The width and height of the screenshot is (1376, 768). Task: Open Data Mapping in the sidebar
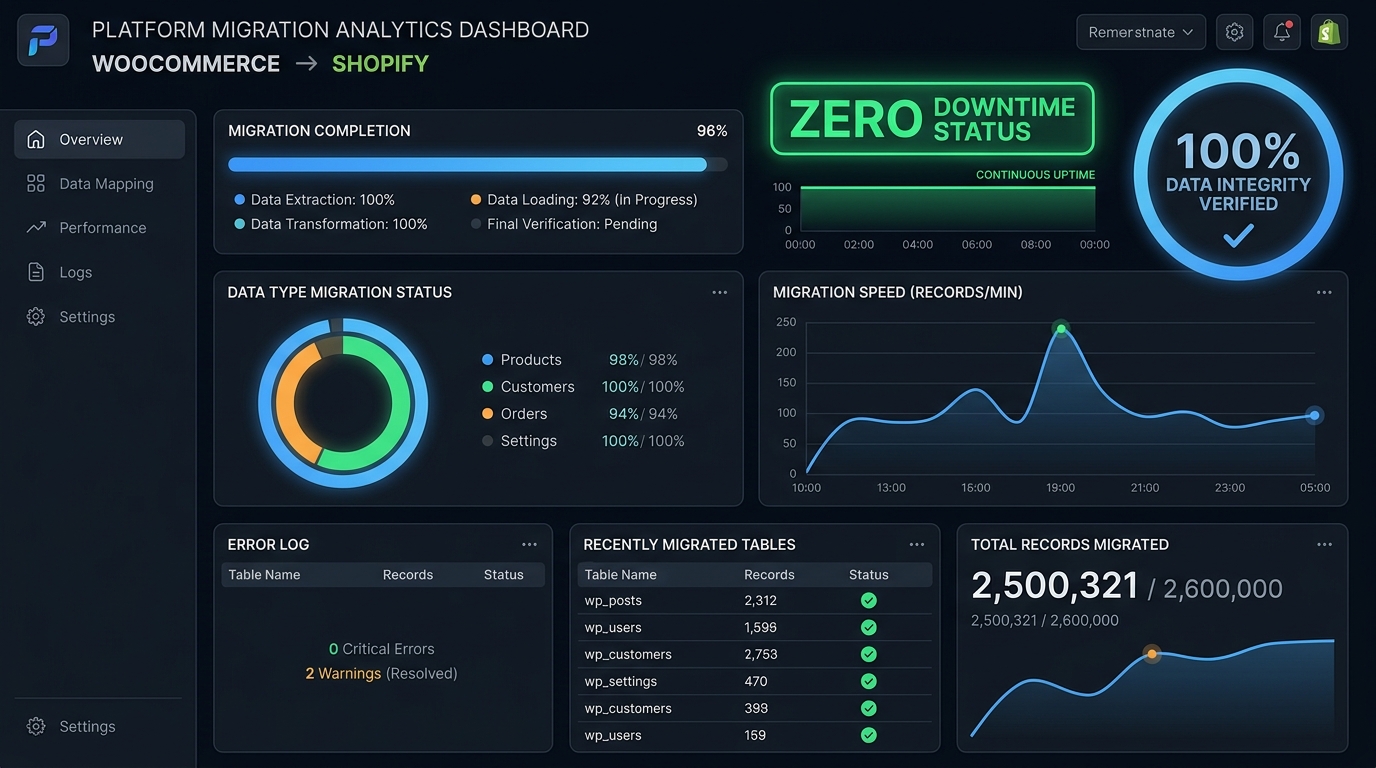click(x=100, y=184)
